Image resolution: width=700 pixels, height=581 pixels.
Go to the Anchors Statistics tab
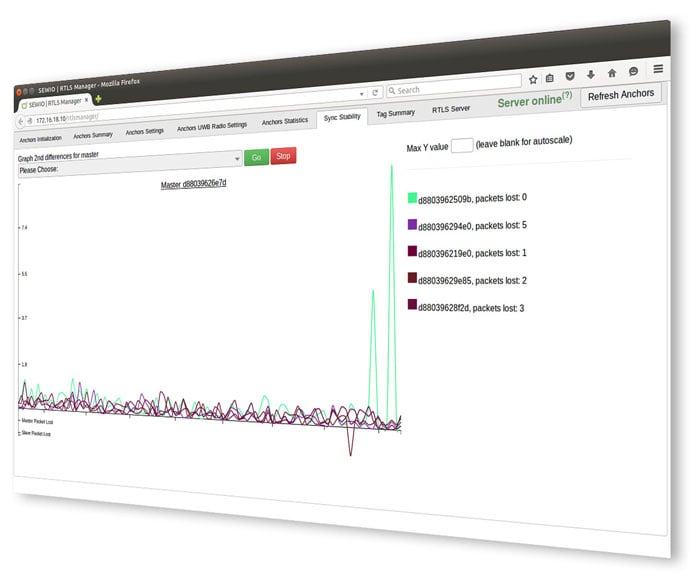285,121
